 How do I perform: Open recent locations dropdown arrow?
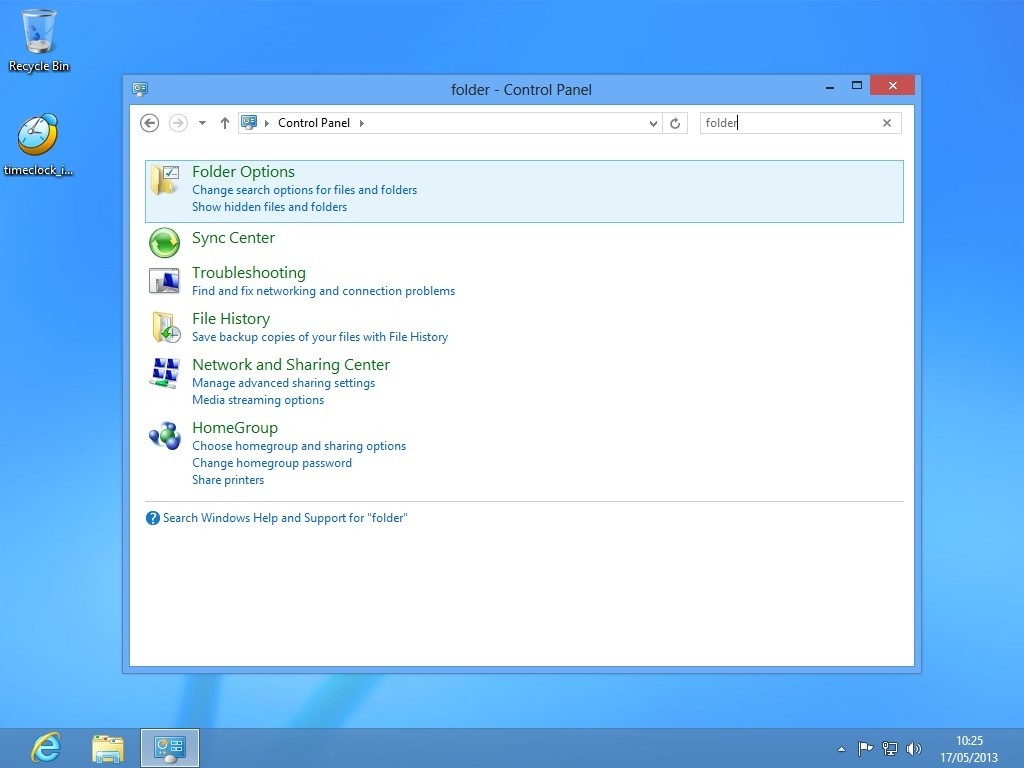202,123
